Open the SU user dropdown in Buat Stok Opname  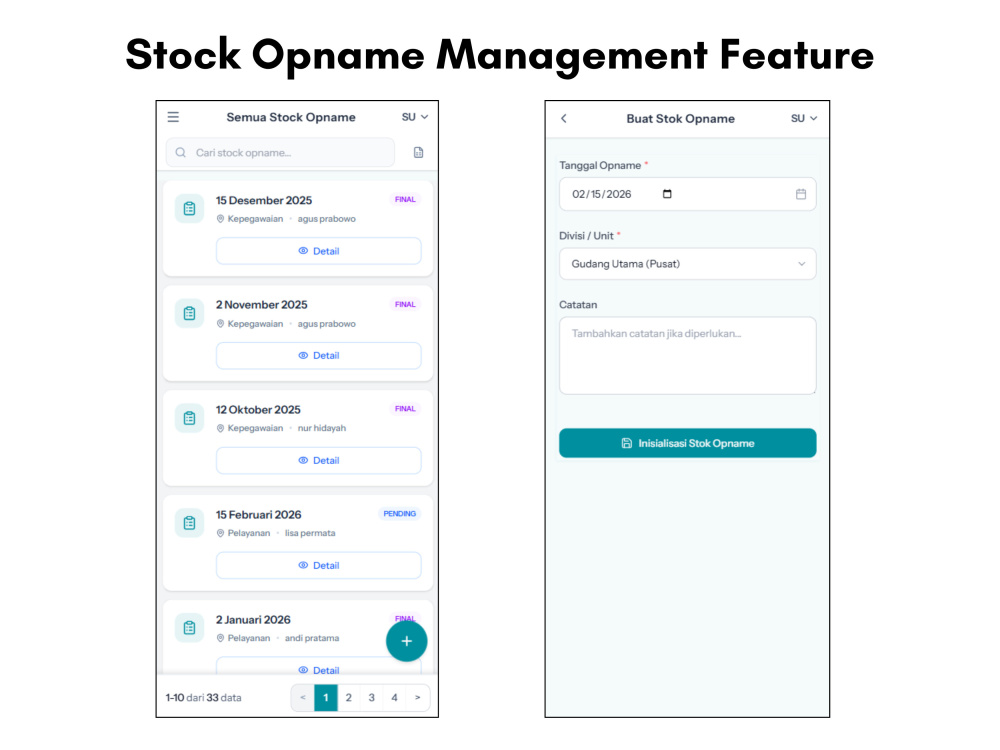click(x=804, y=119)
